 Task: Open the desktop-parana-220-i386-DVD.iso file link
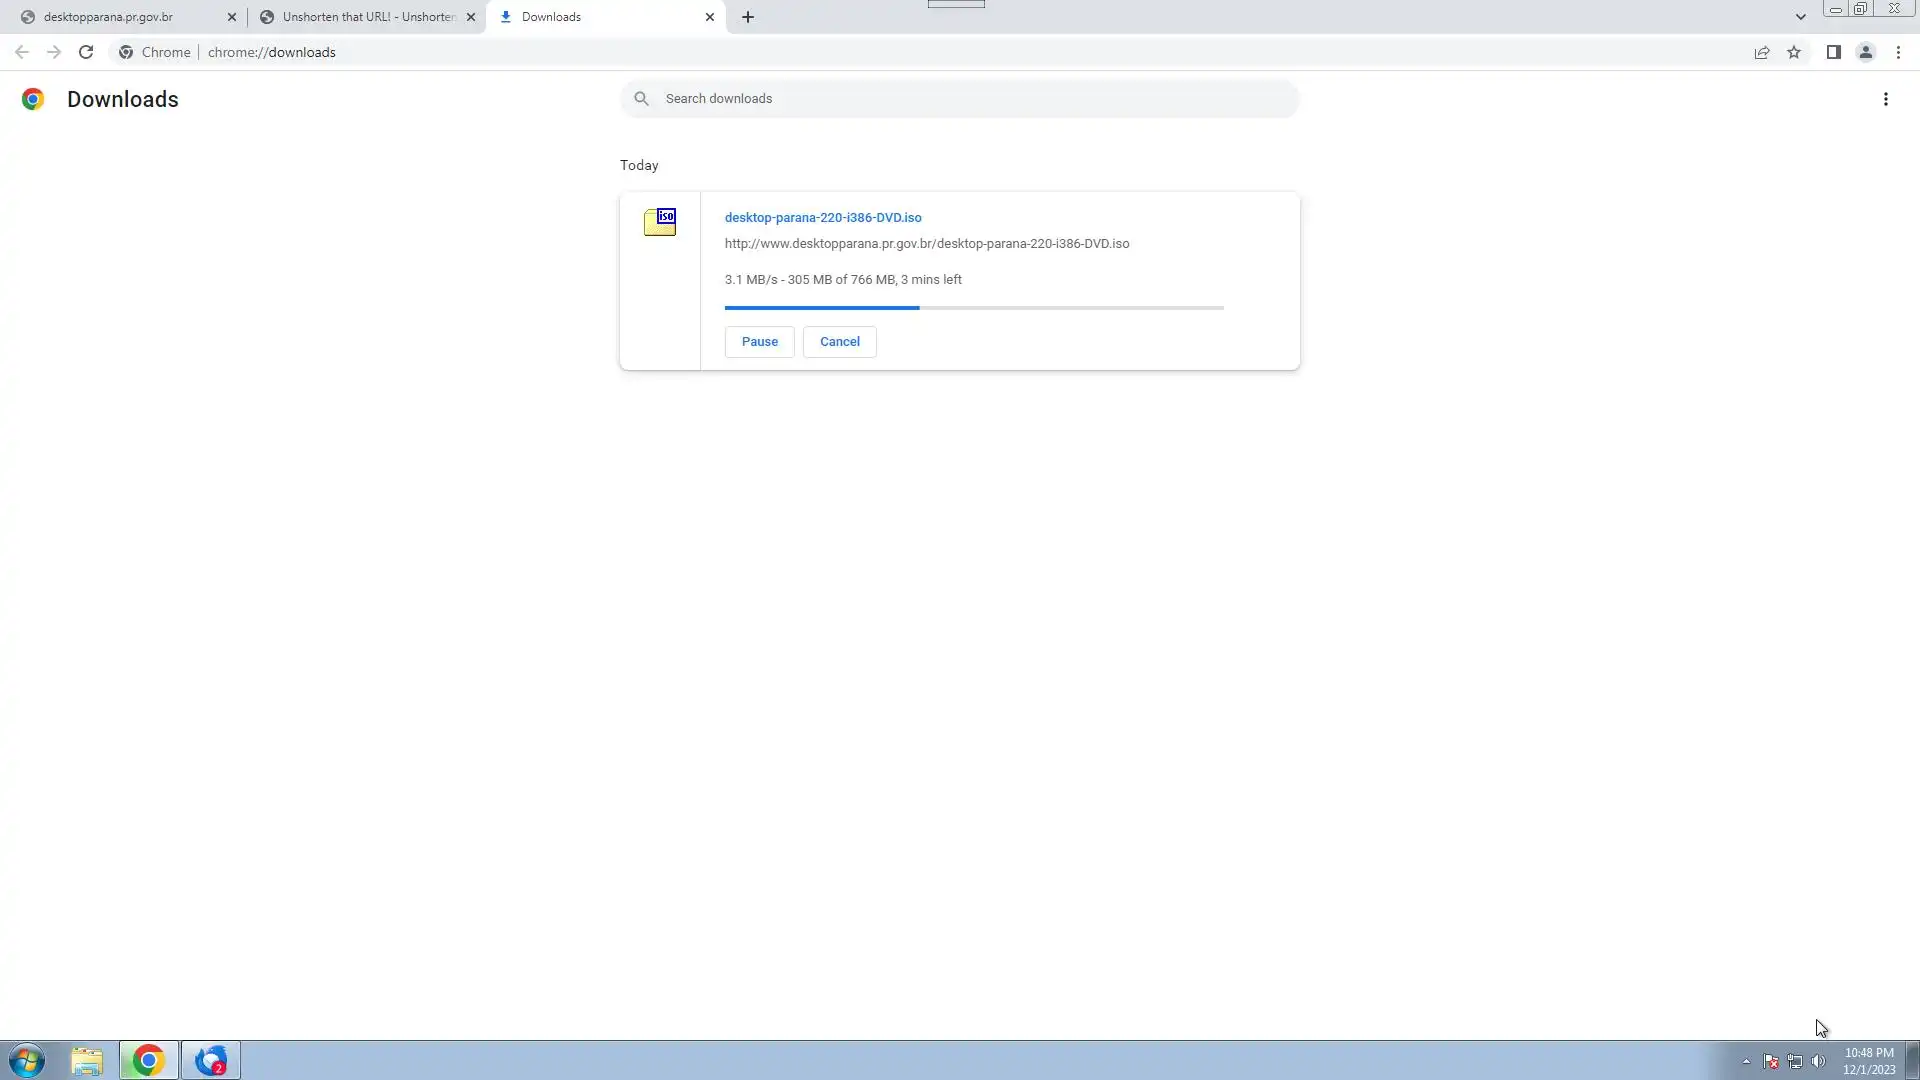[822, 217]
